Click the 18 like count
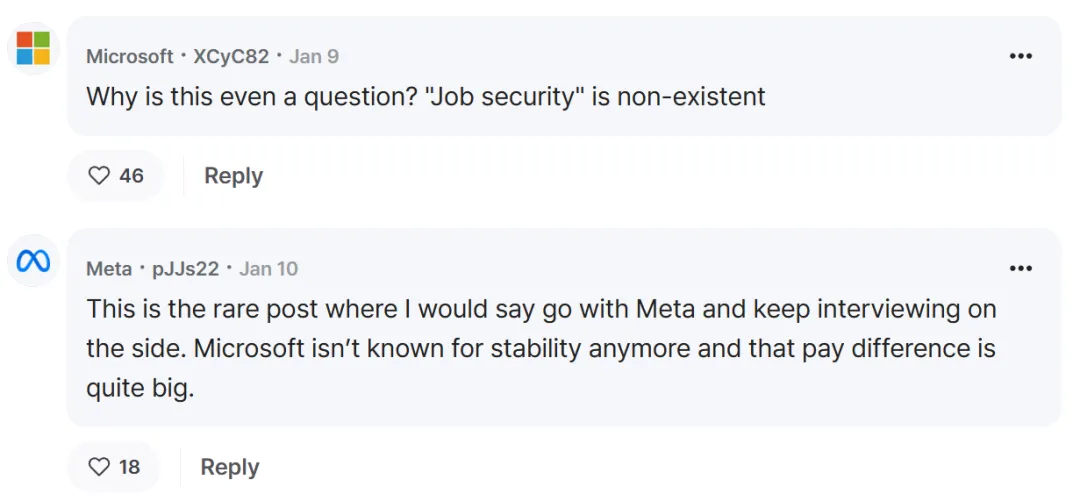The width and height of the screenshot is (1080, 501). pyautogui.click(x=130, y=467)
